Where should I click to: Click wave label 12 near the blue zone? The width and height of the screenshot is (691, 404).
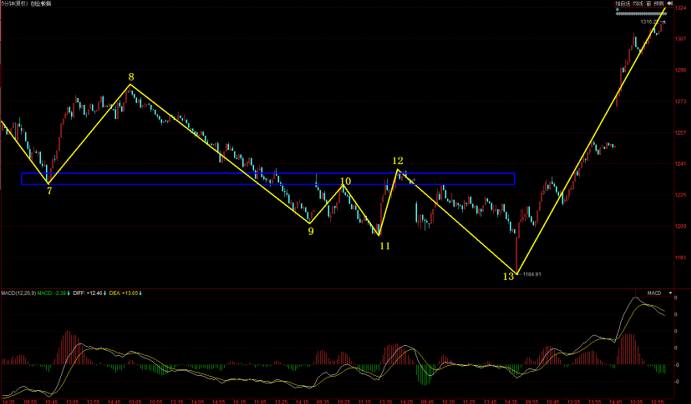[397, 160]
